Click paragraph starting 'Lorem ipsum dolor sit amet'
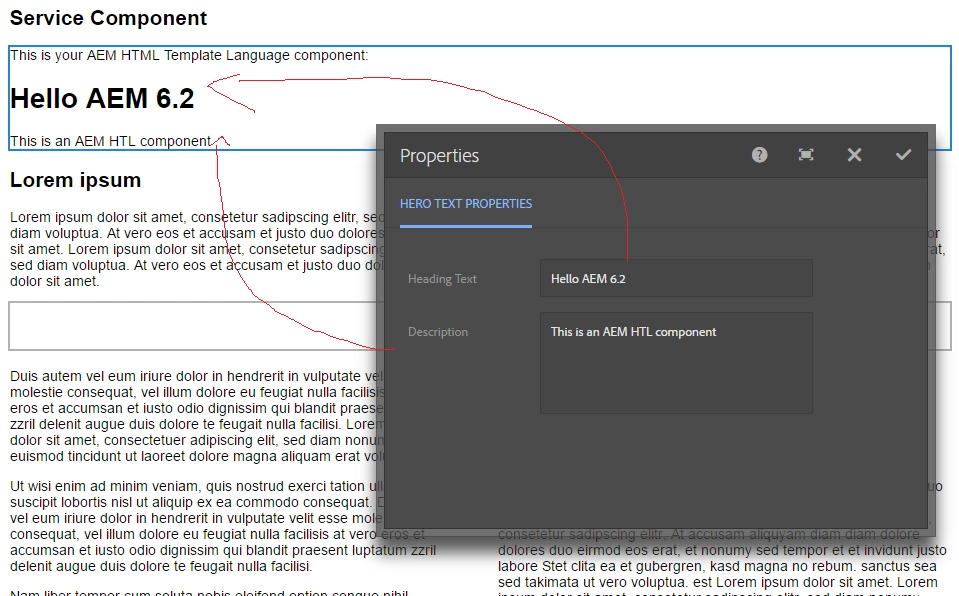This screenshot has width=959, height=596. 197,249
